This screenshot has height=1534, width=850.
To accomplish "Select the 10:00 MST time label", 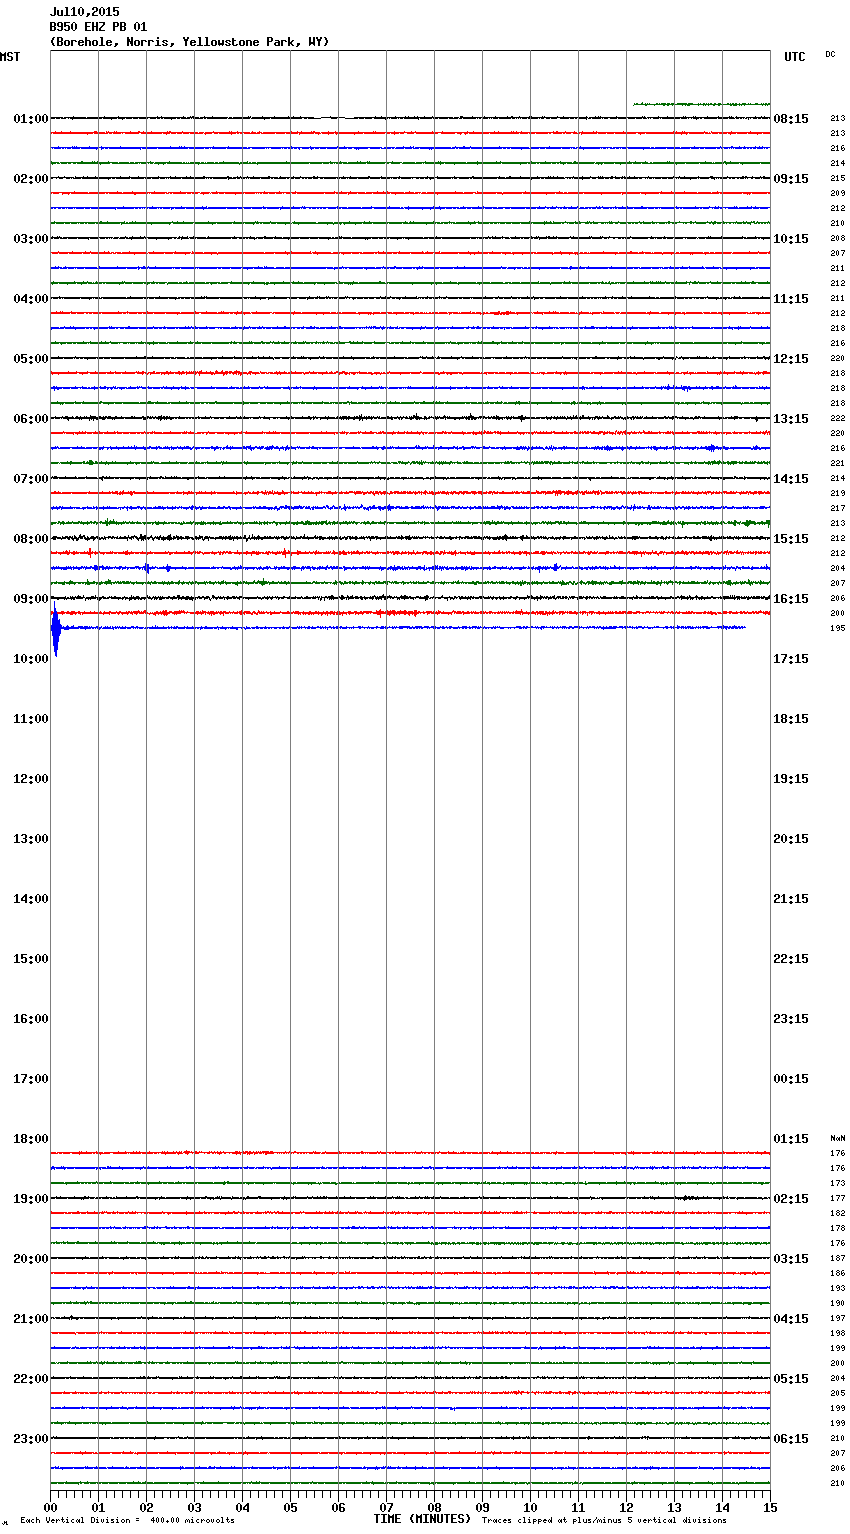I will click(31, 659).
